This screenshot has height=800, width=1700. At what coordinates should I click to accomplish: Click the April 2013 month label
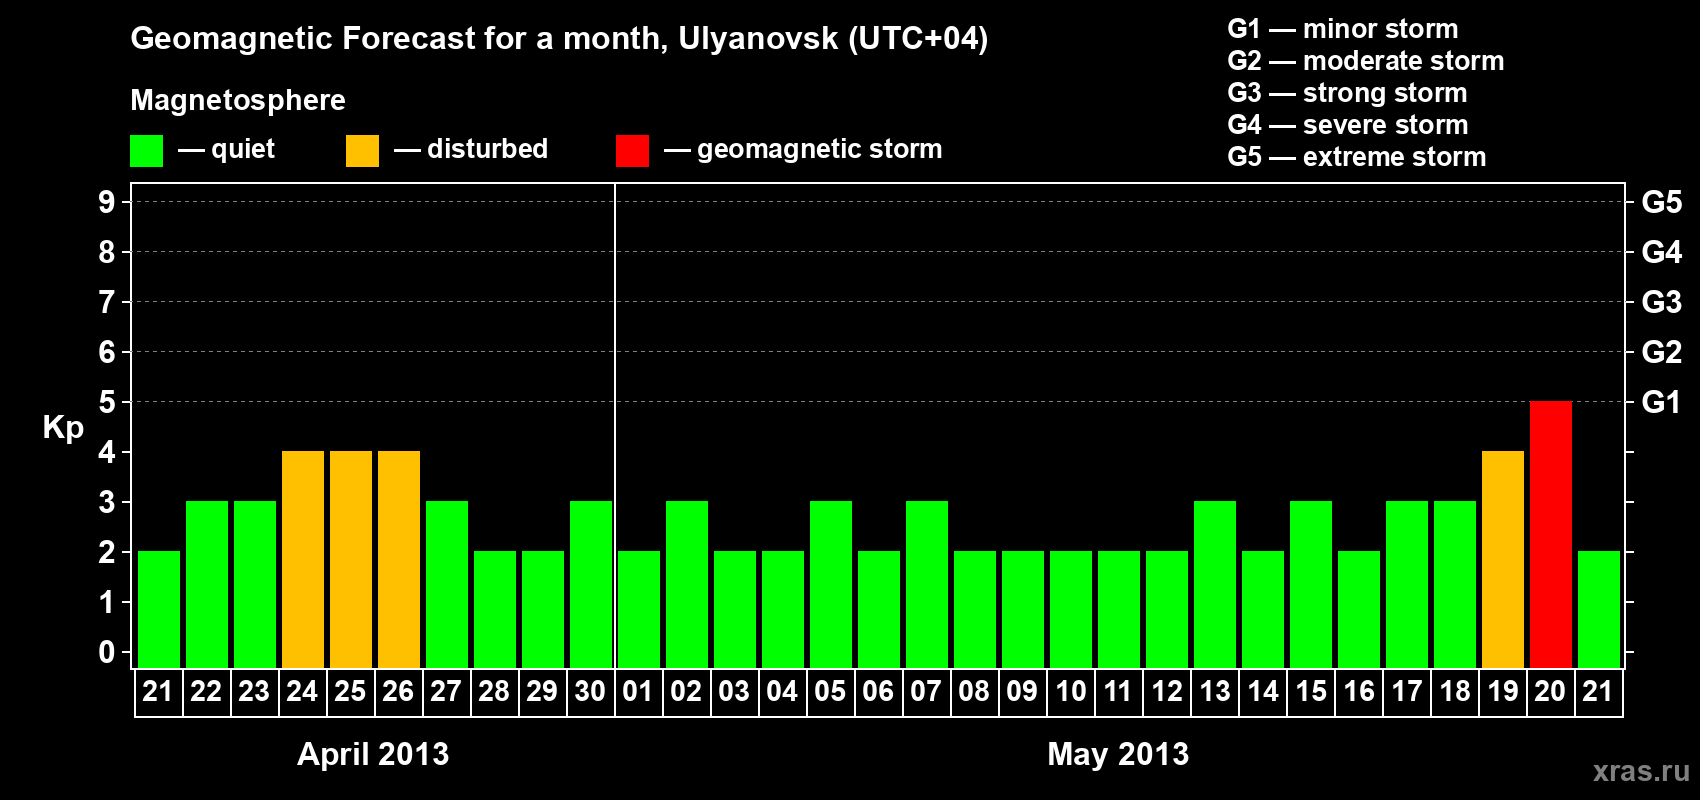373,755
